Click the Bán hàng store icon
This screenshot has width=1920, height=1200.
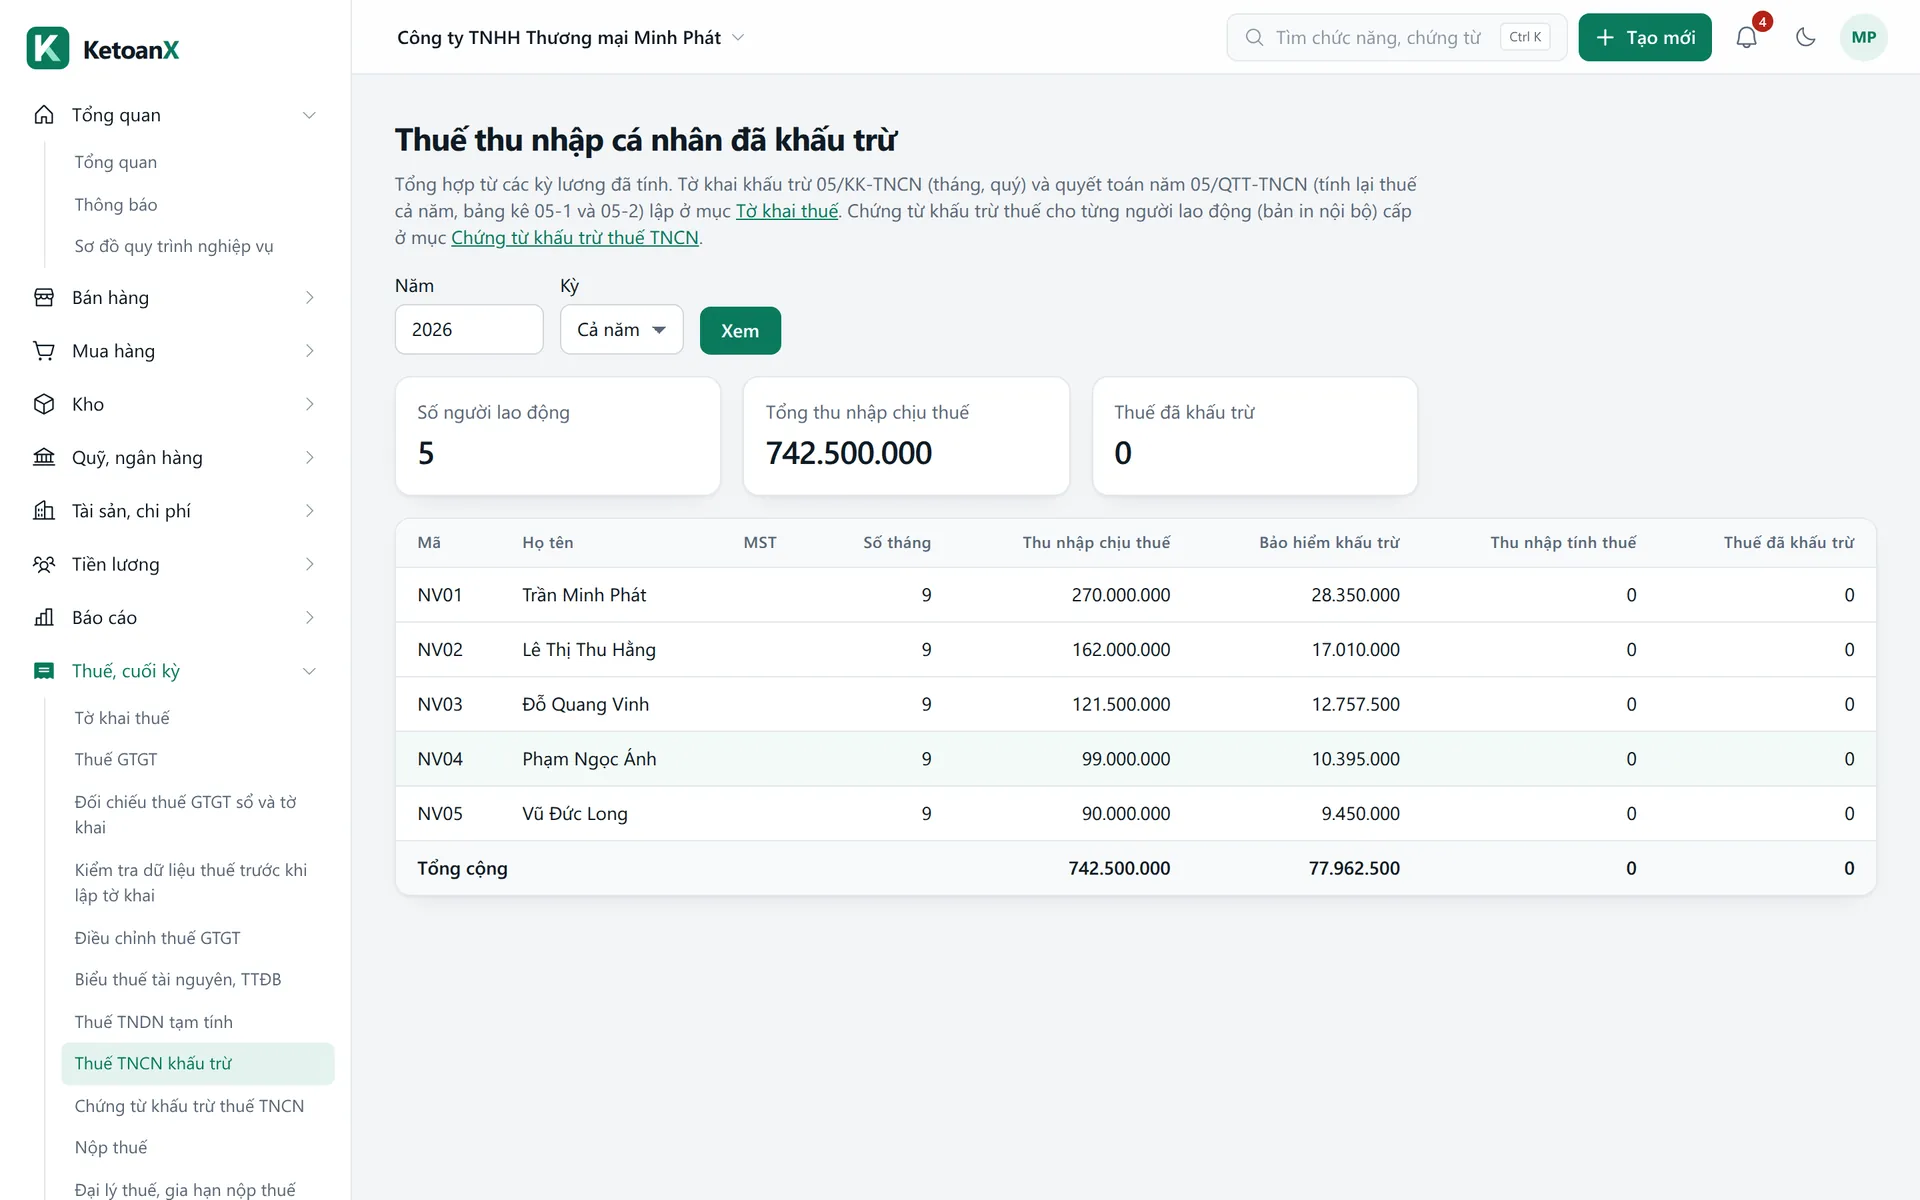[44, 297]
